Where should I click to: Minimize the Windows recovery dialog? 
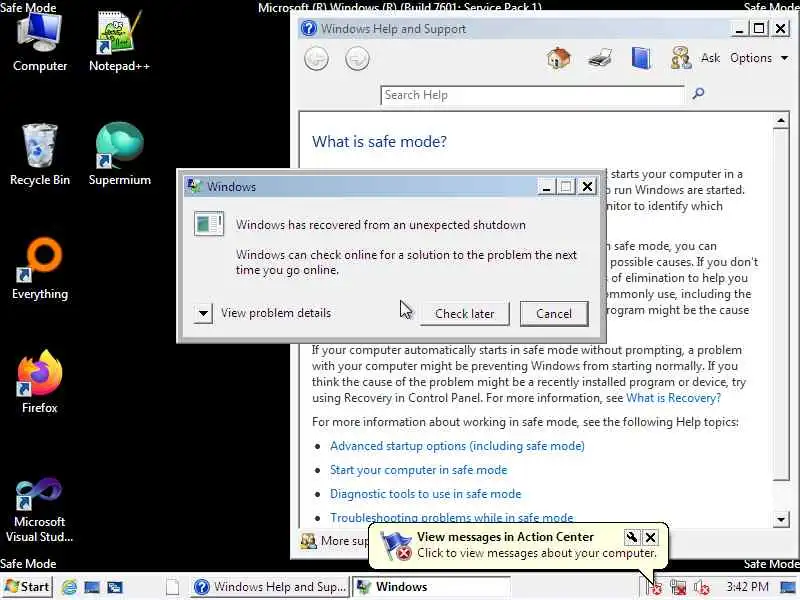(546, 187)
